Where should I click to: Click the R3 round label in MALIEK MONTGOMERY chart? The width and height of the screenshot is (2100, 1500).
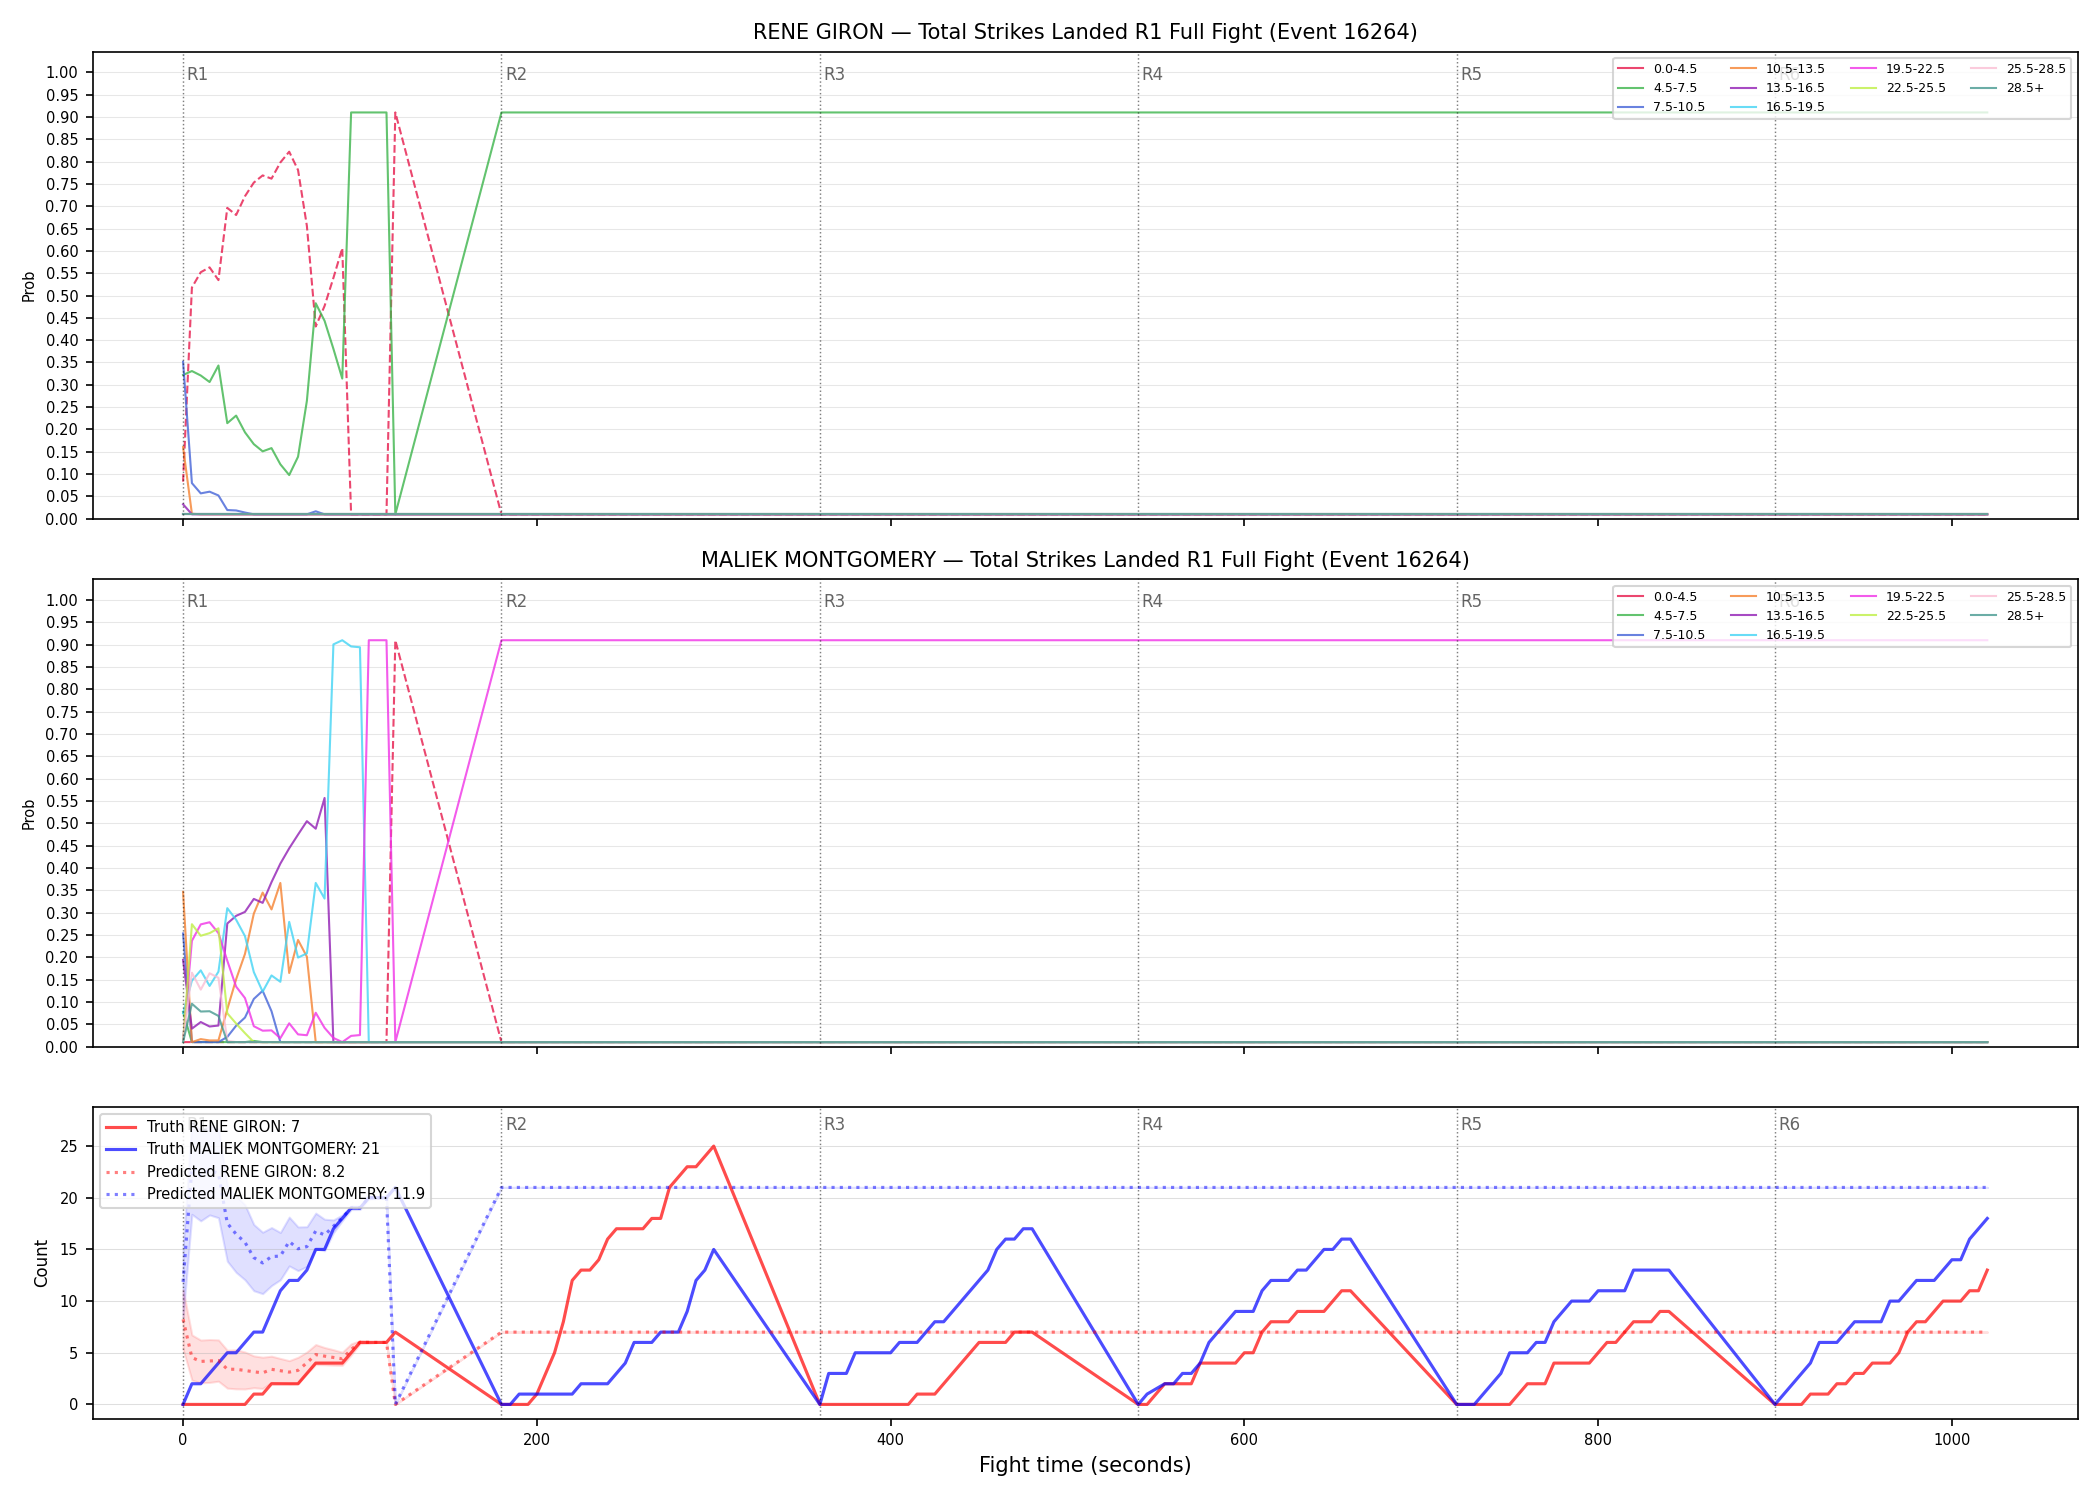click(x=834, y=601)
